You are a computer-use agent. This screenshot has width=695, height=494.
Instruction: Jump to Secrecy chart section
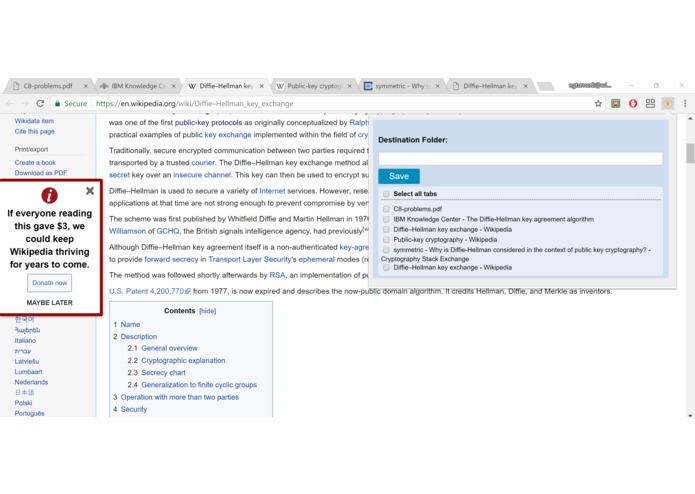[163, 373]
